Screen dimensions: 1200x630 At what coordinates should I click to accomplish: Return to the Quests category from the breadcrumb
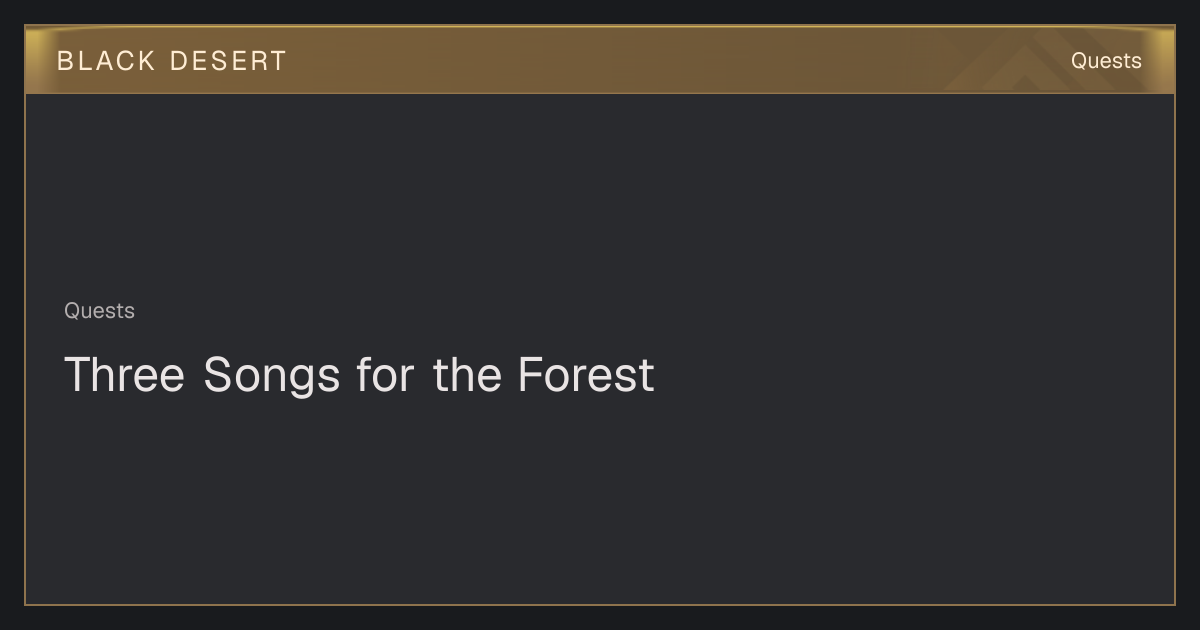99,311
